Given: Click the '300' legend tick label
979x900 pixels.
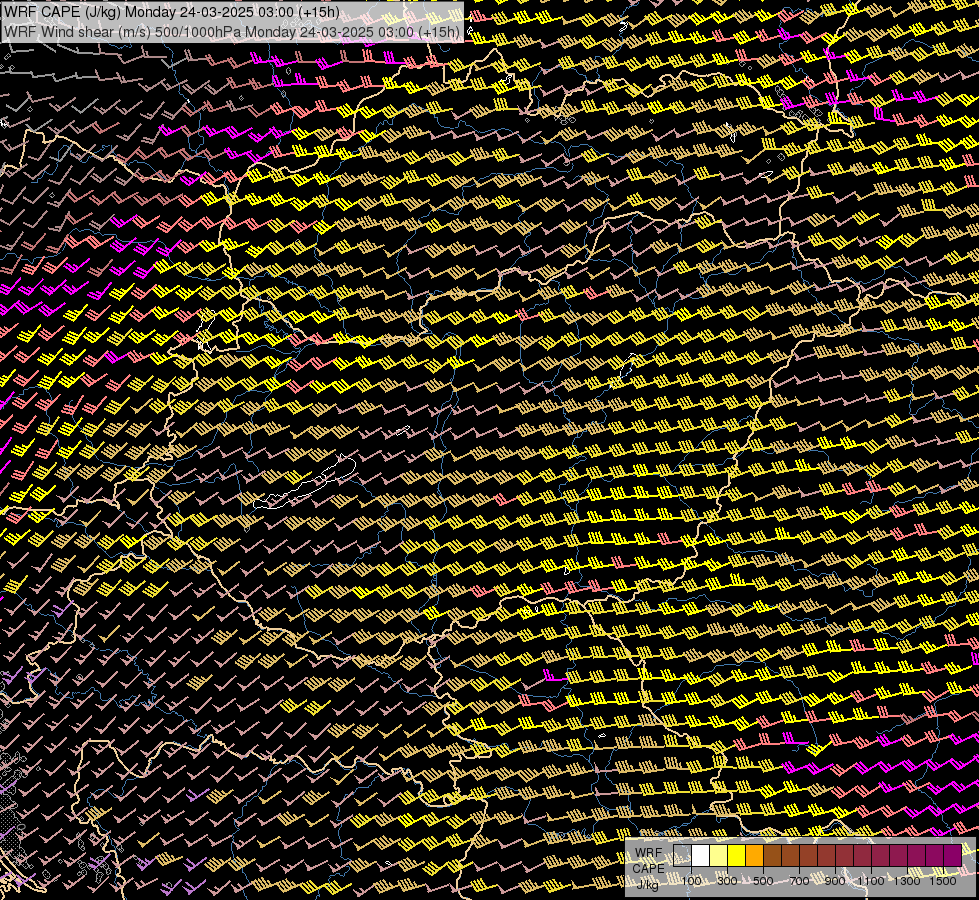Looking at the screenshot, I should [727, 881].
